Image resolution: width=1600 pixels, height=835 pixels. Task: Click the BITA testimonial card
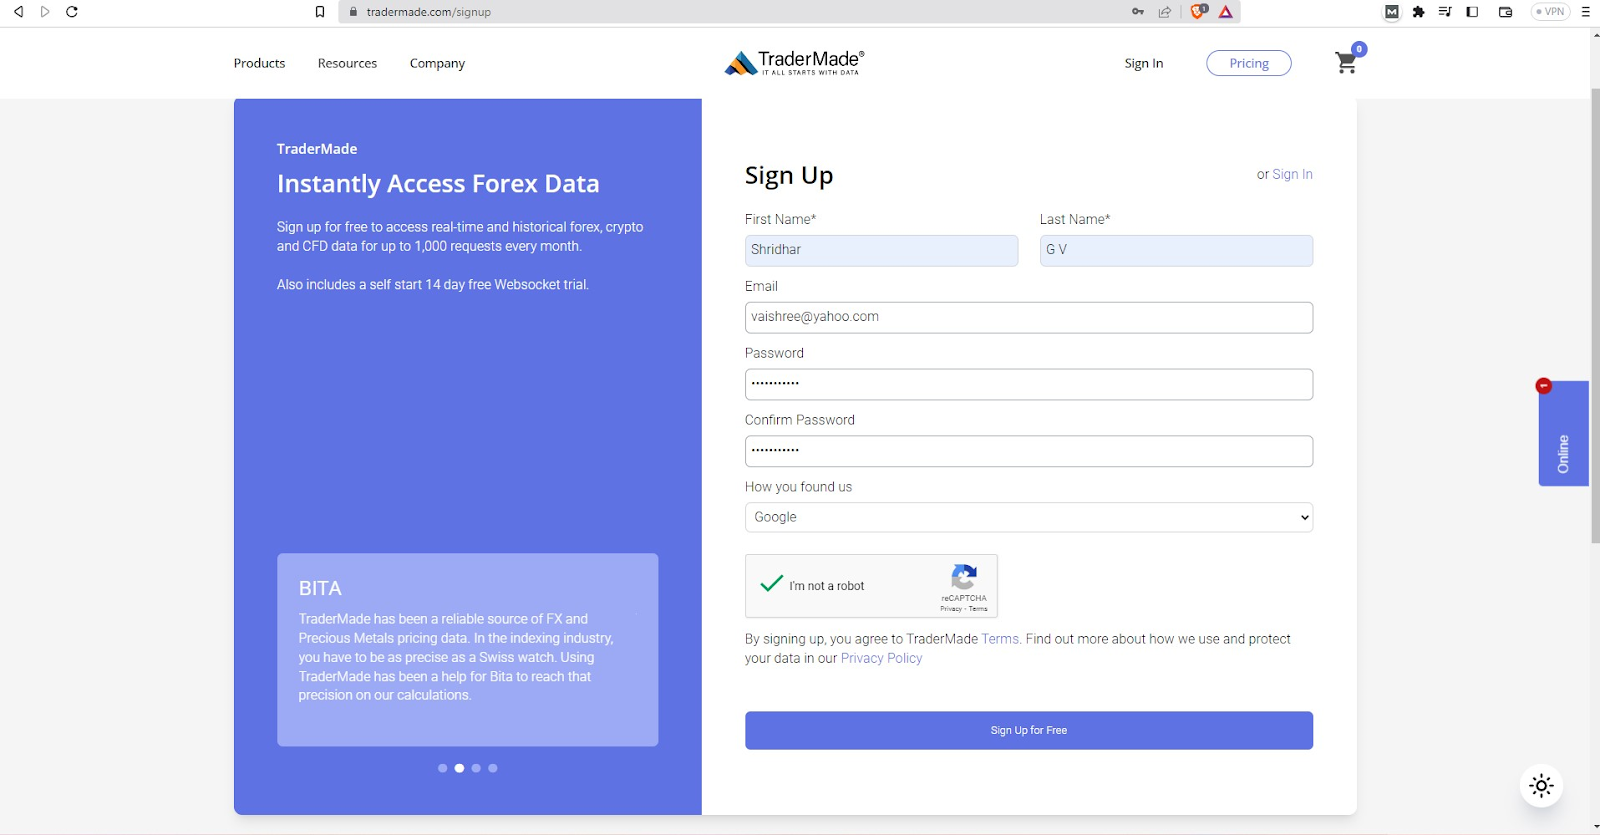pyautogui.click(x=467, y=650)
